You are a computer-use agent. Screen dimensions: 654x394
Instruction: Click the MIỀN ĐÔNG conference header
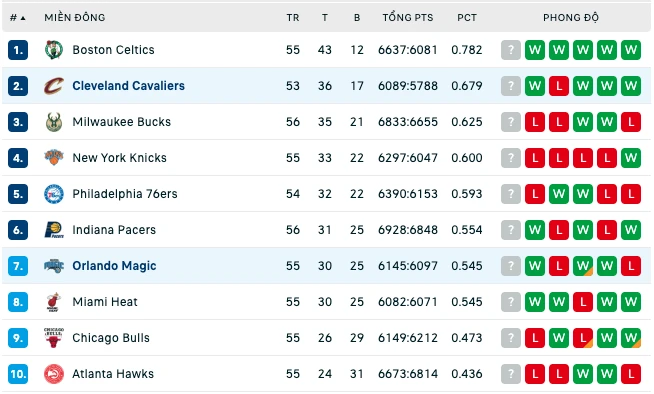(x=75, y=18)
